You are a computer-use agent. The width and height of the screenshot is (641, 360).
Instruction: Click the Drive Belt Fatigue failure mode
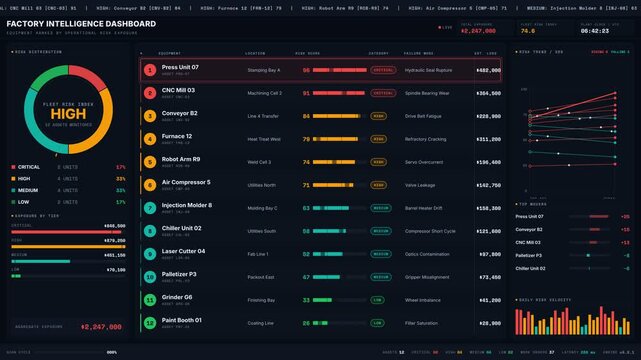423,116
